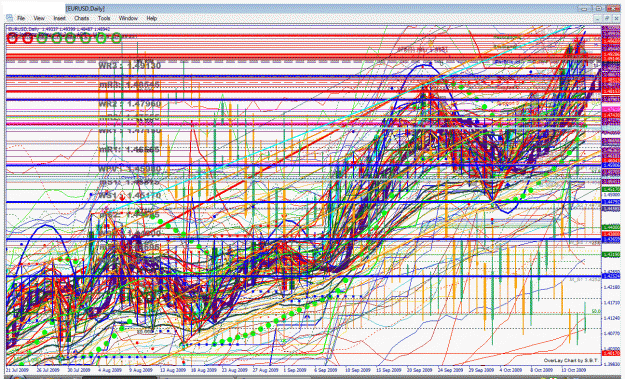This screenshot has width=625, height=379.
Task: Click the 4 Oct 2009 date label
Action: (511, 370)
